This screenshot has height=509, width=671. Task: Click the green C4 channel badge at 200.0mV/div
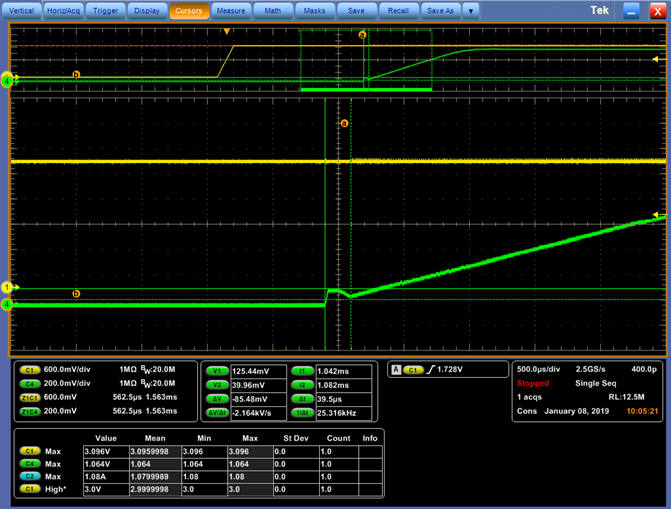[x=30, y=384]
